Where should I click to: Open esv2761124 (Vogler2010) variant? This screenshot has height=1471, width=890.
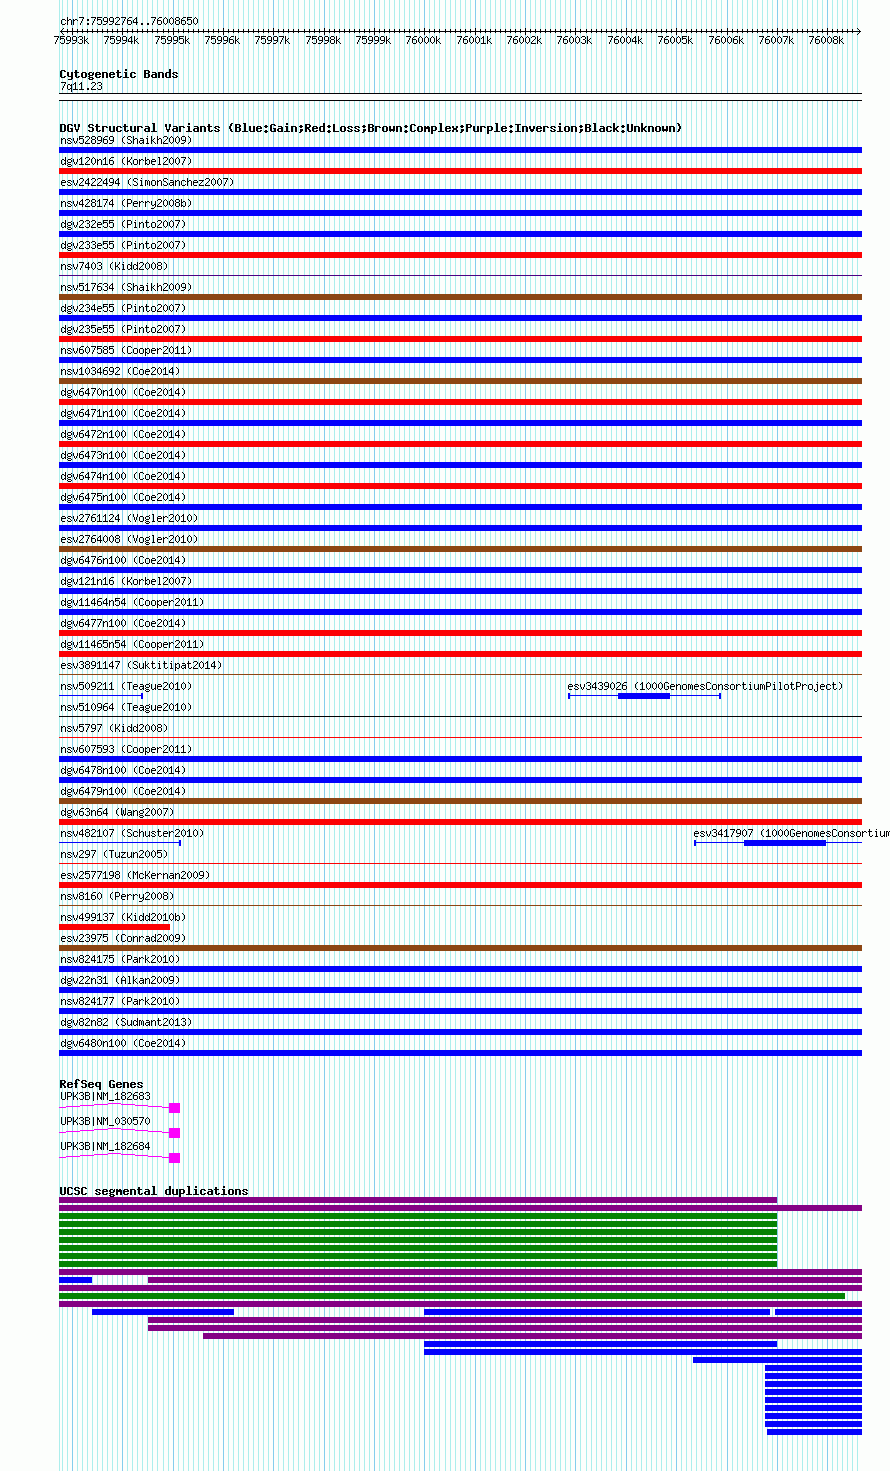129,518
